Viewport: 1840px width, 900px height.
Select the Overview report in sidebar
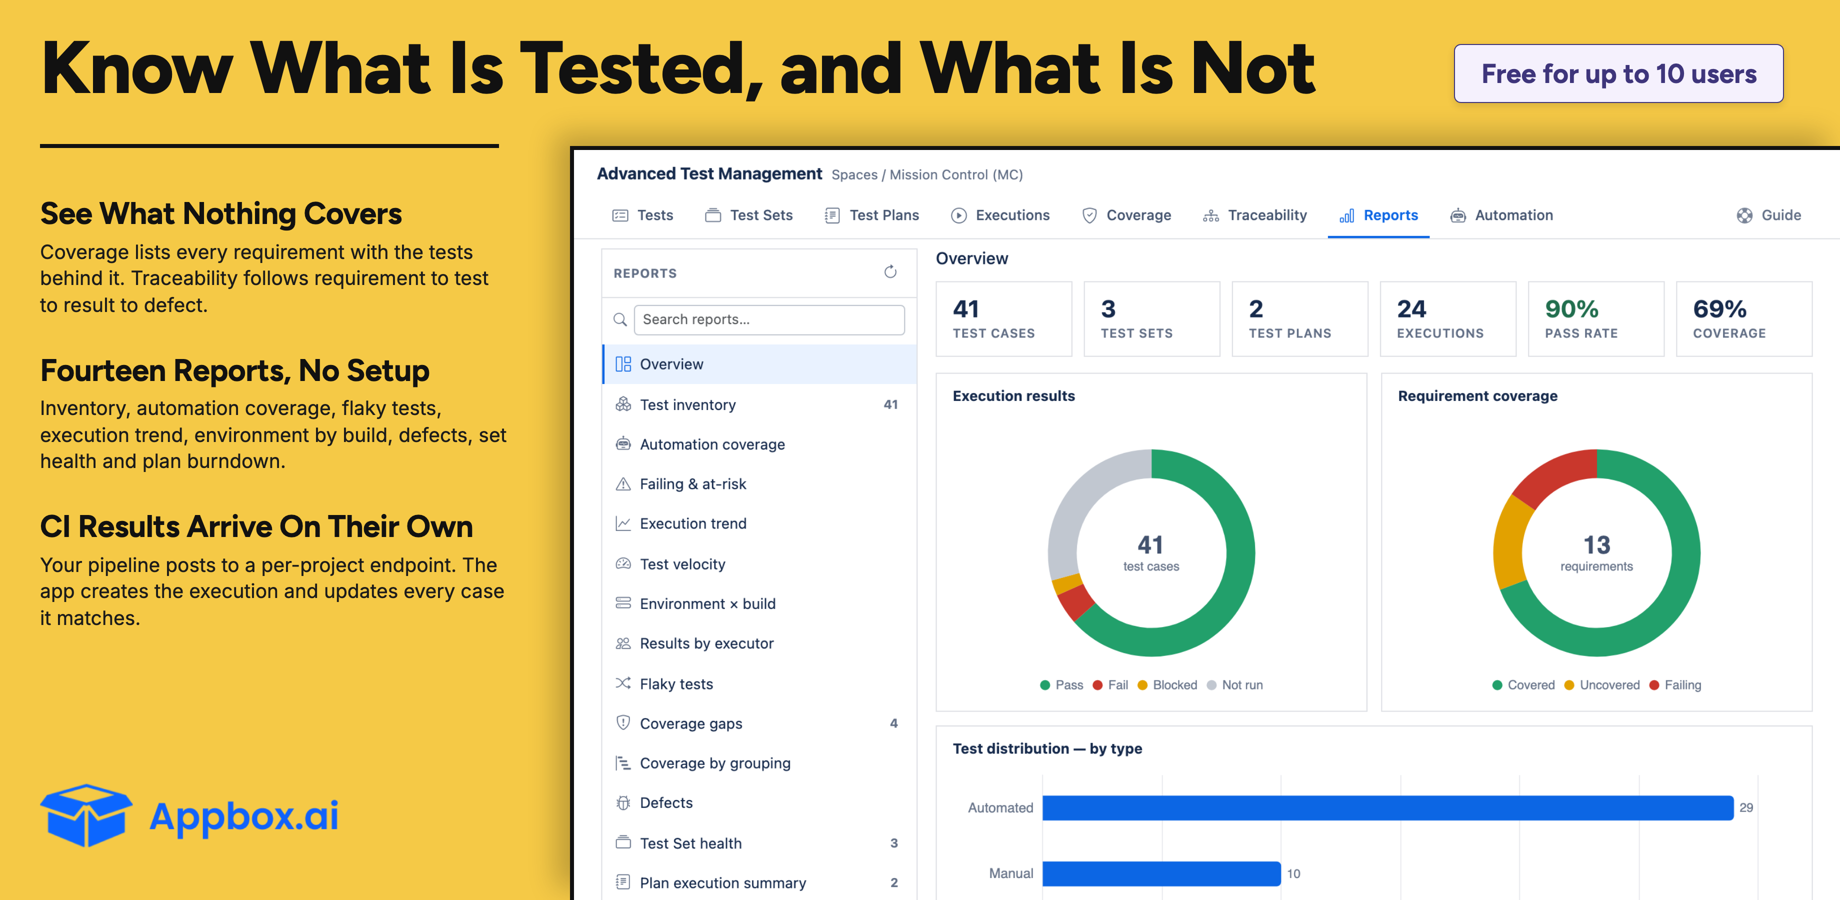coord(760,364)
